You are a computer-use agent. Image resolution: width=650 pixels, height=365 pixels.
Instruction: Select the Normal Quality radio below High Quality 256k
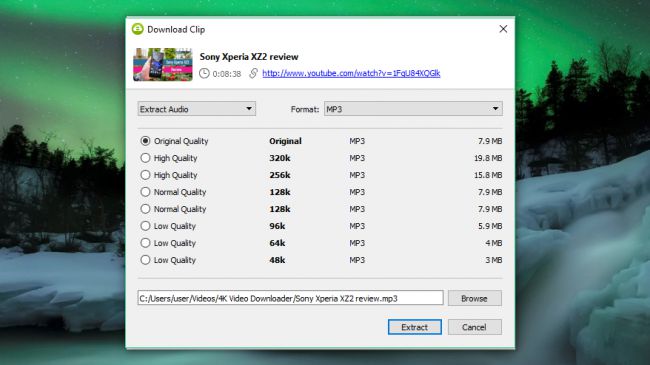click(145, 192)
